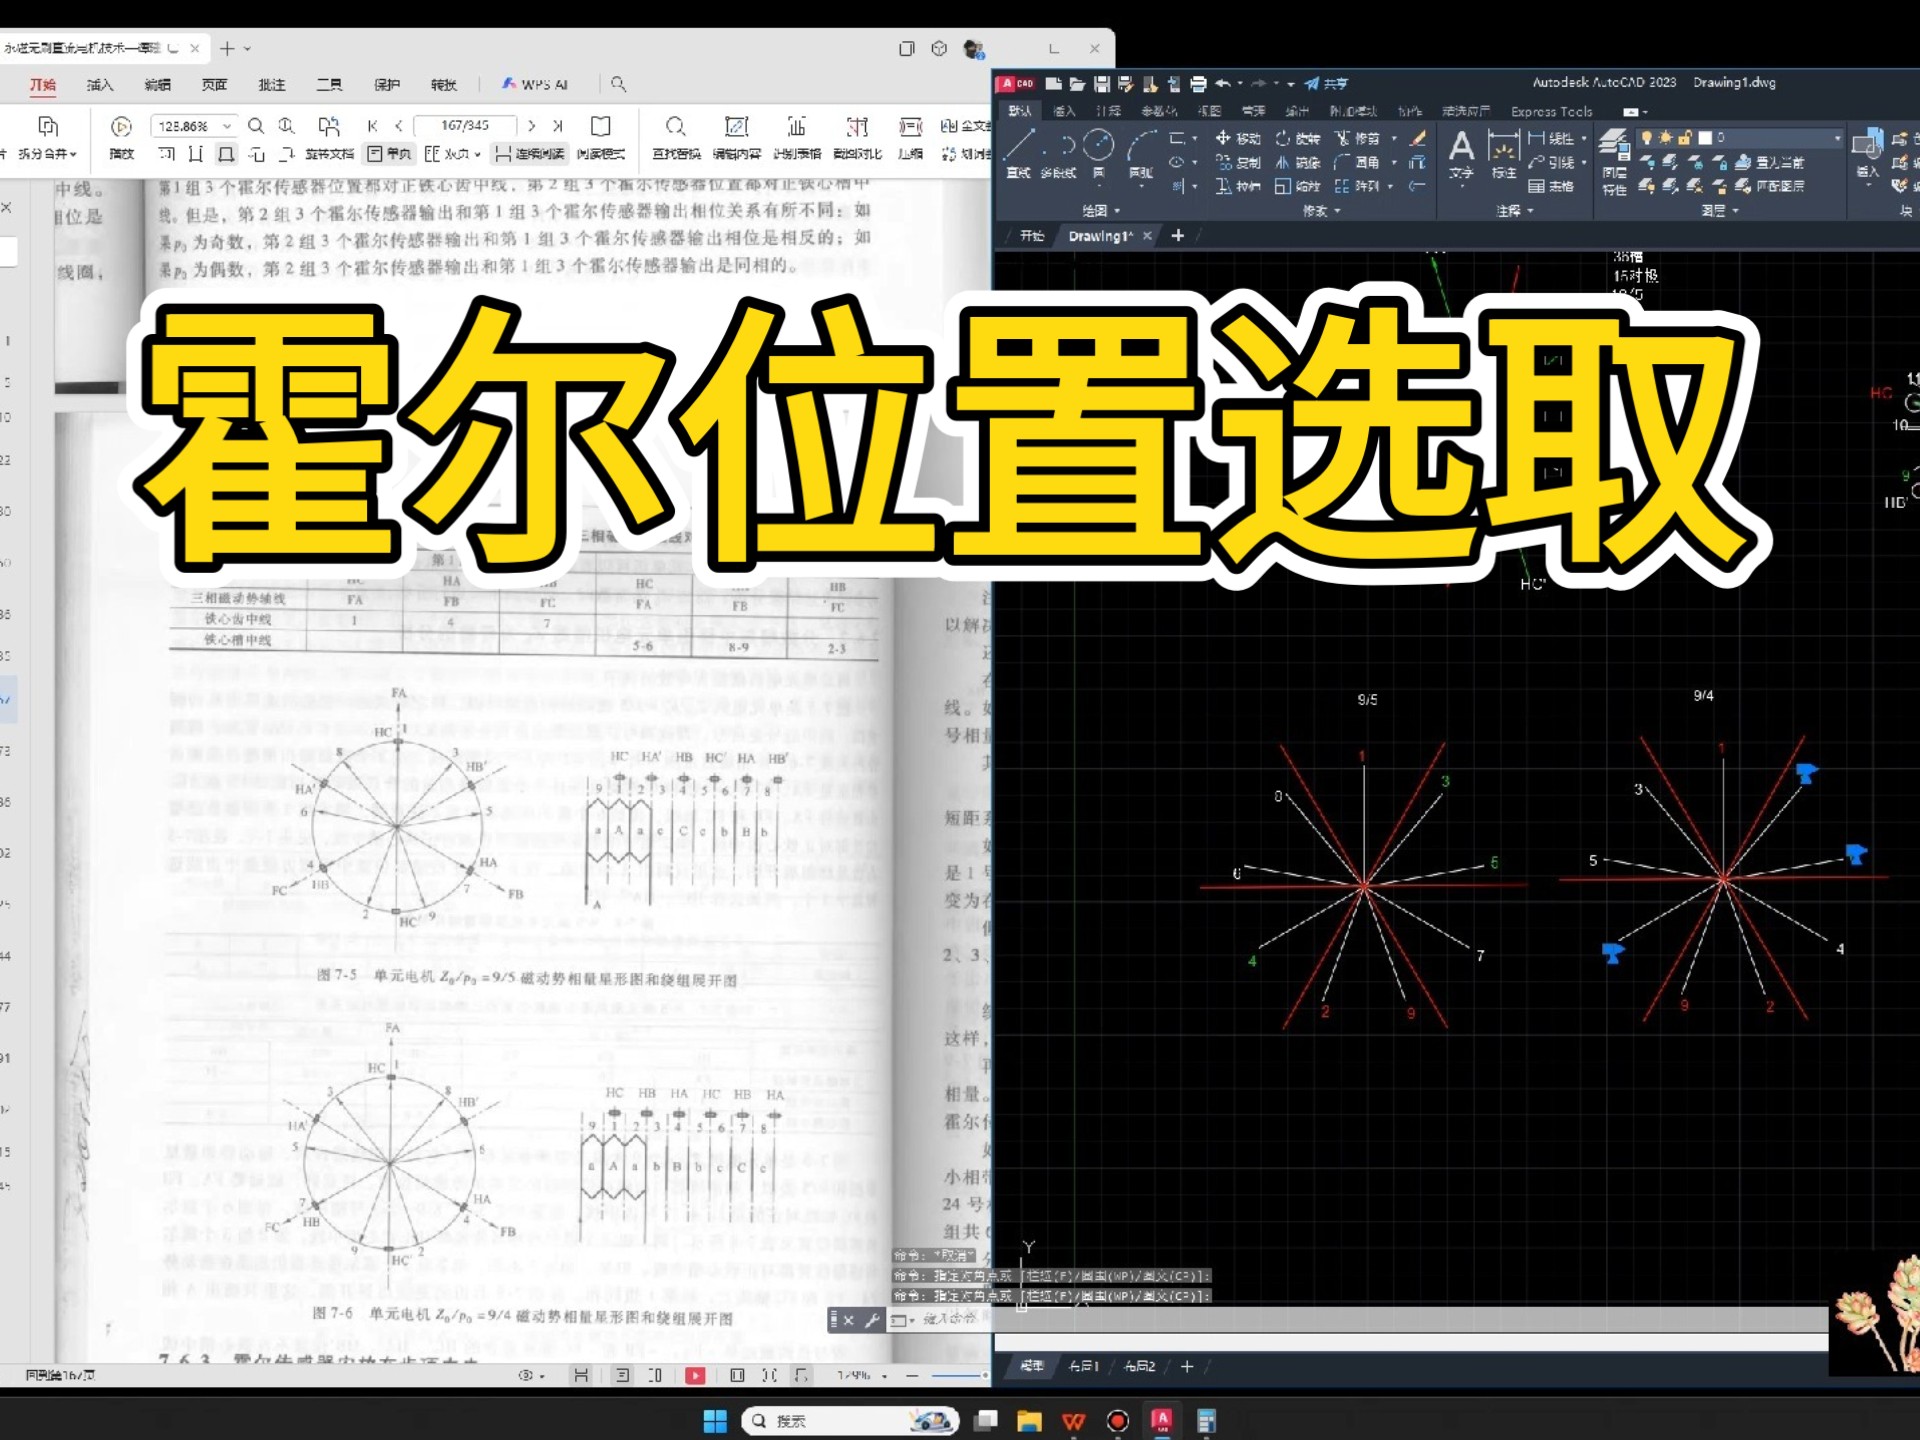Toggle the layer lock icon in layer dropdown
Screen dimensions: 1920x1440
(x=1684, y=138)
